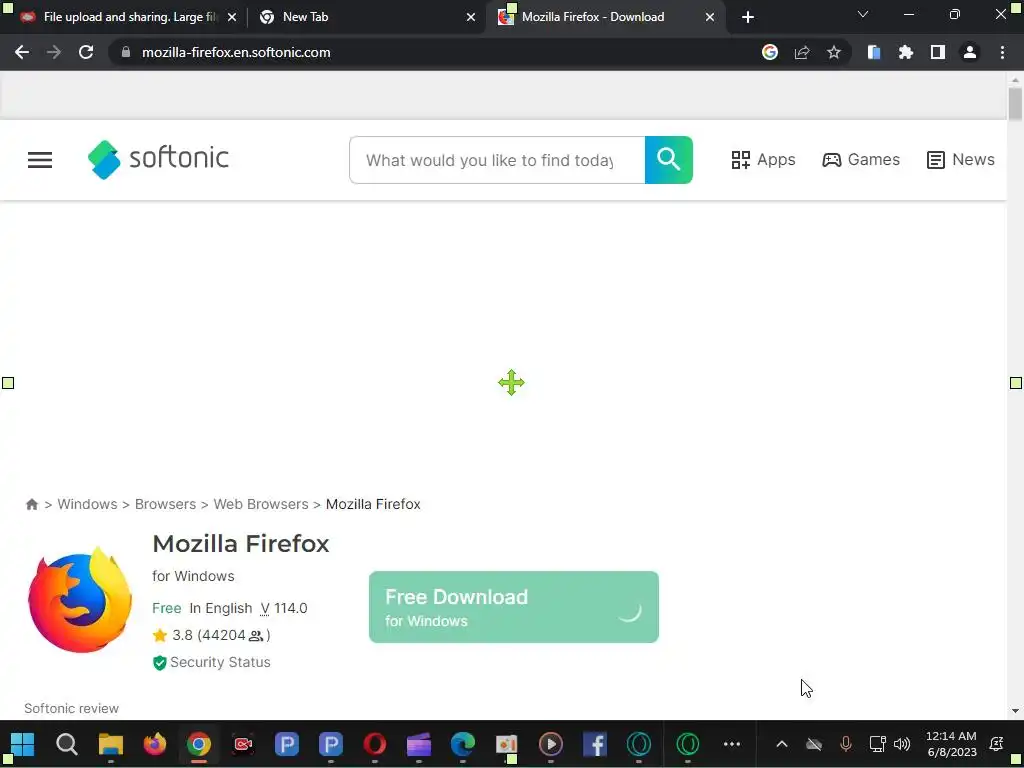The height and width of the screenshot is (768, 1024).
Task: Click the address bar URL
Action: click(236, 52)
